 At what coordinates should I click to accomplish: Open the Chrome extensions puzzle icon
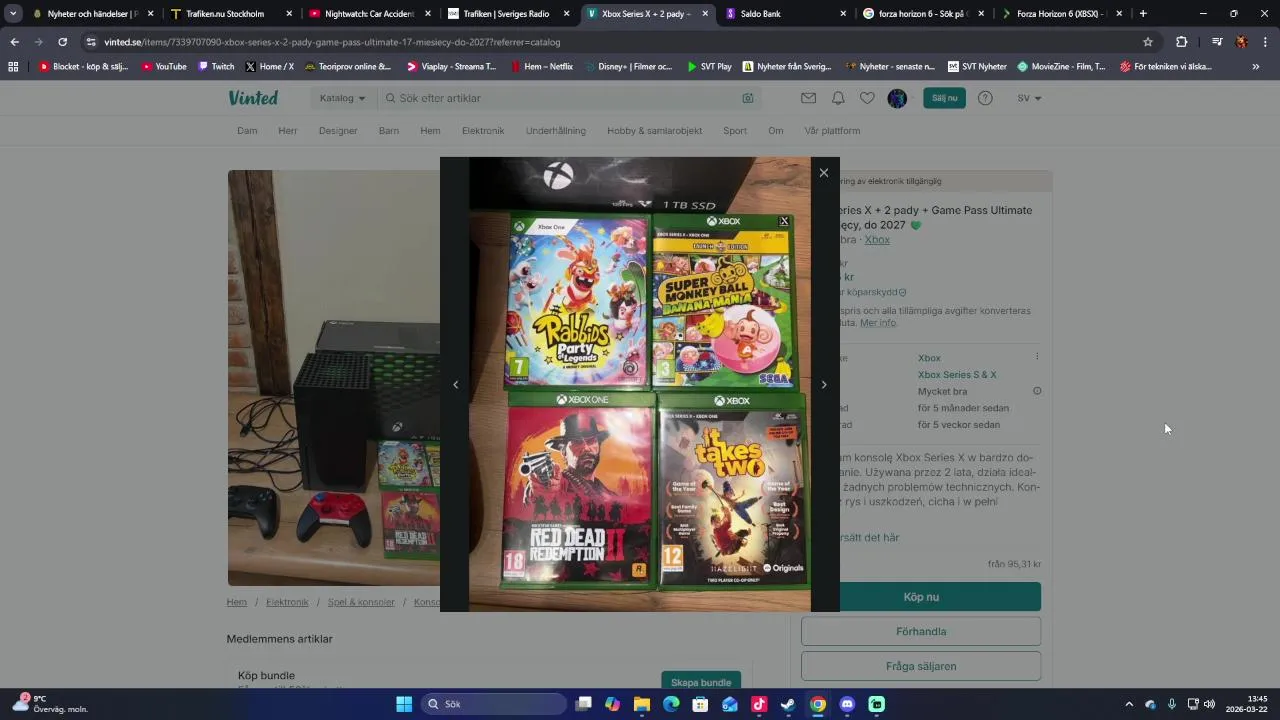click(1181, 42)
